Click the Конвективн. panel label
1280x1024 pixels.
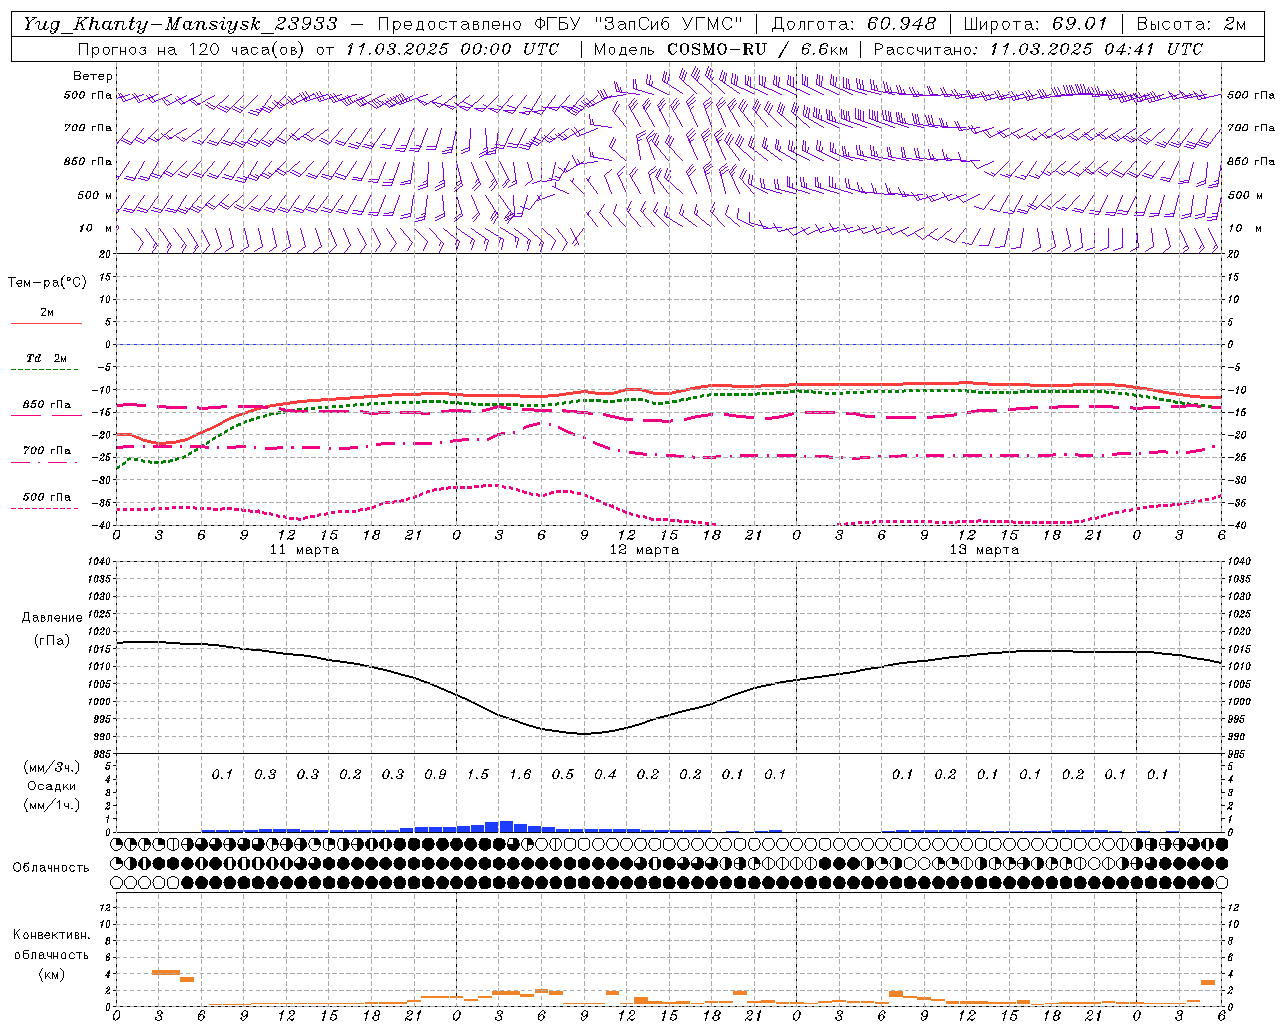[x=51, y=935]
